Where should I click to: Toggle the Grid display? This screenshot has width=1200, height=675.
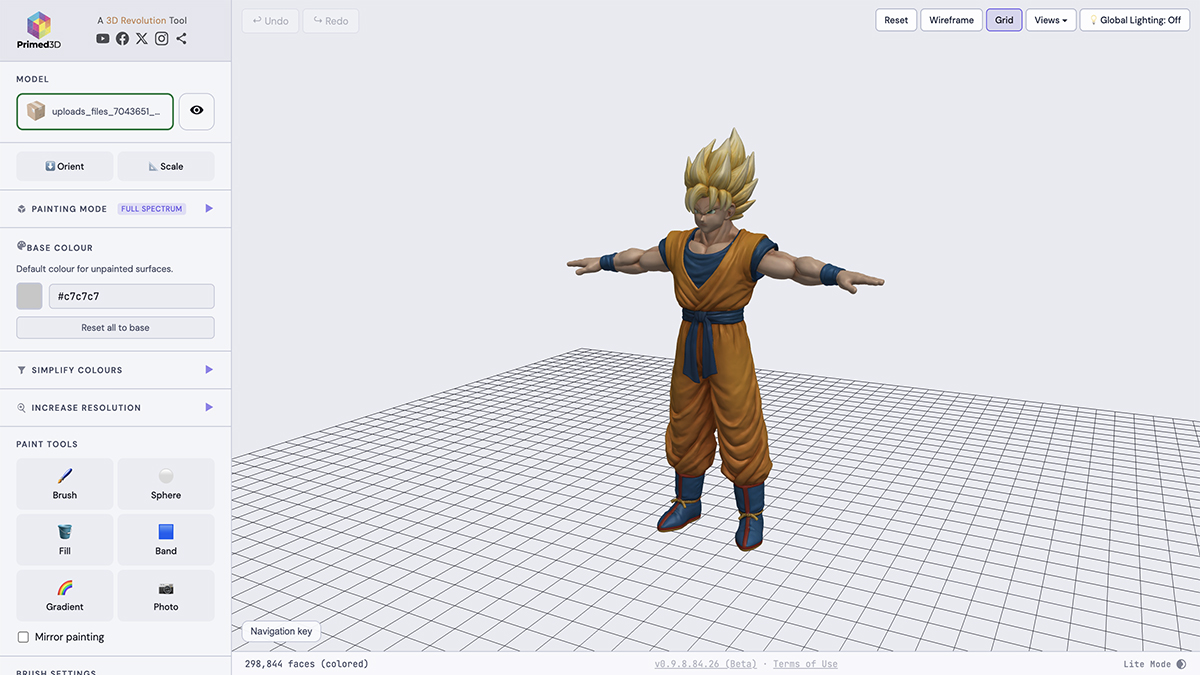pyautogui.click(x=1004, y=20)
